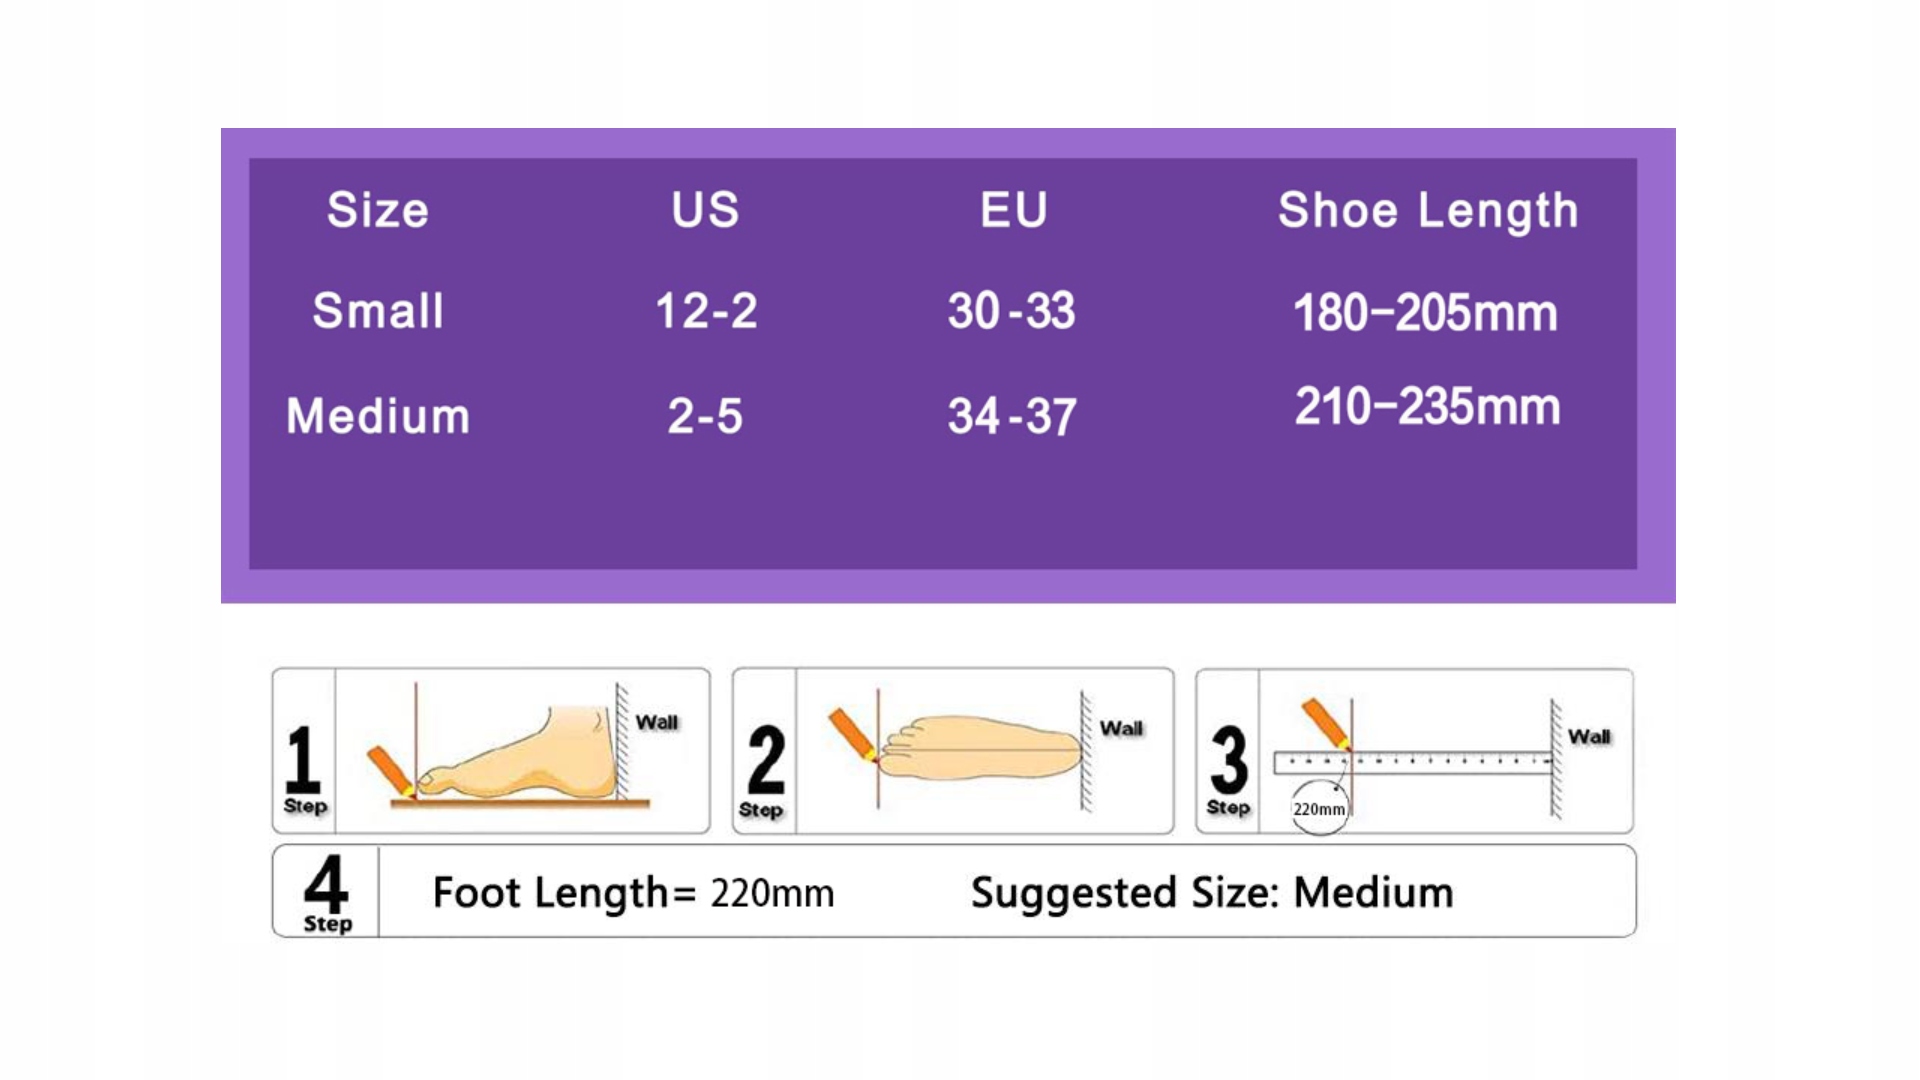Click the 210-235mm shoe length value
Image resolution: width=1920 pixels, height=1080 pixels.
pyautogui.click(x=1427, y=407)
